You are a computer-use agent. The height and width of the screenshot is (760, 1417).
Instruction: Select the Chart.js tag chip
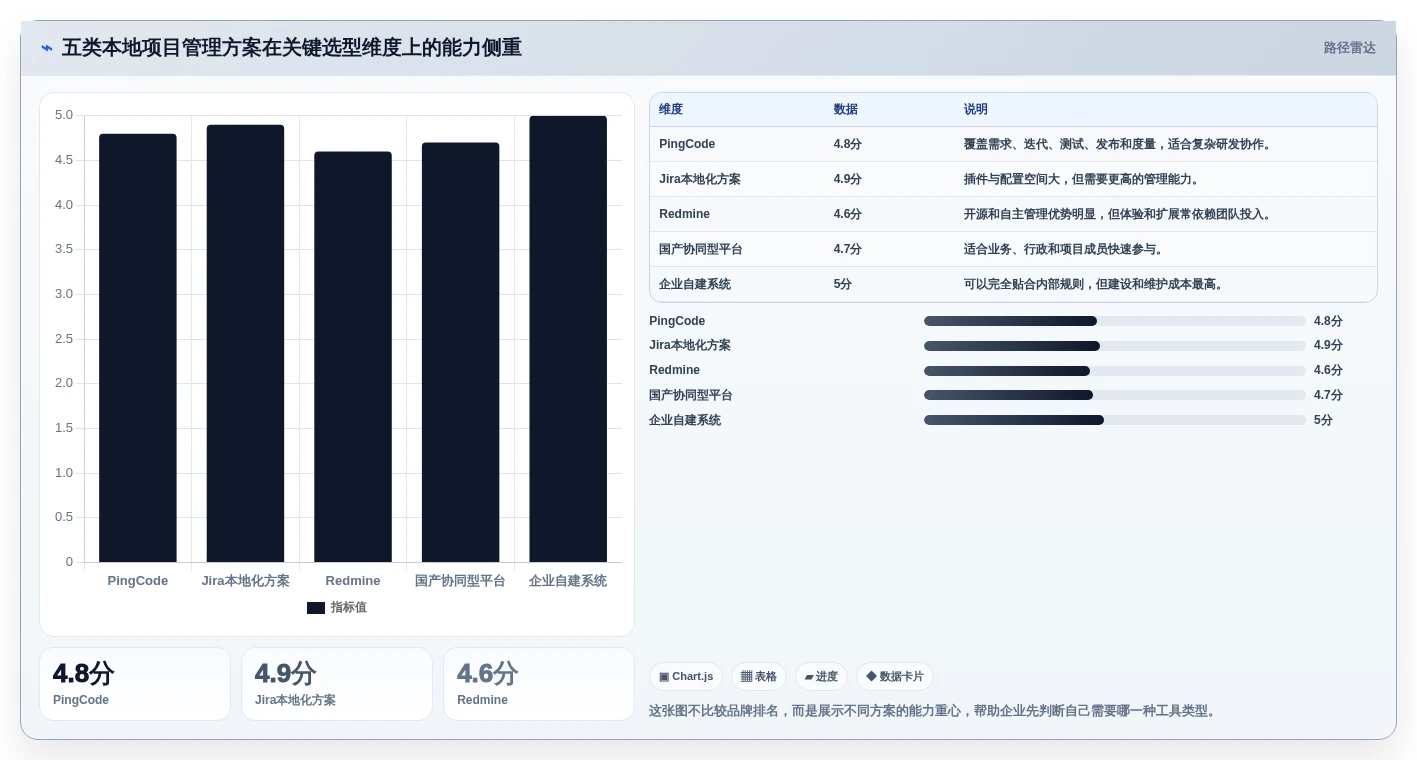686,677
